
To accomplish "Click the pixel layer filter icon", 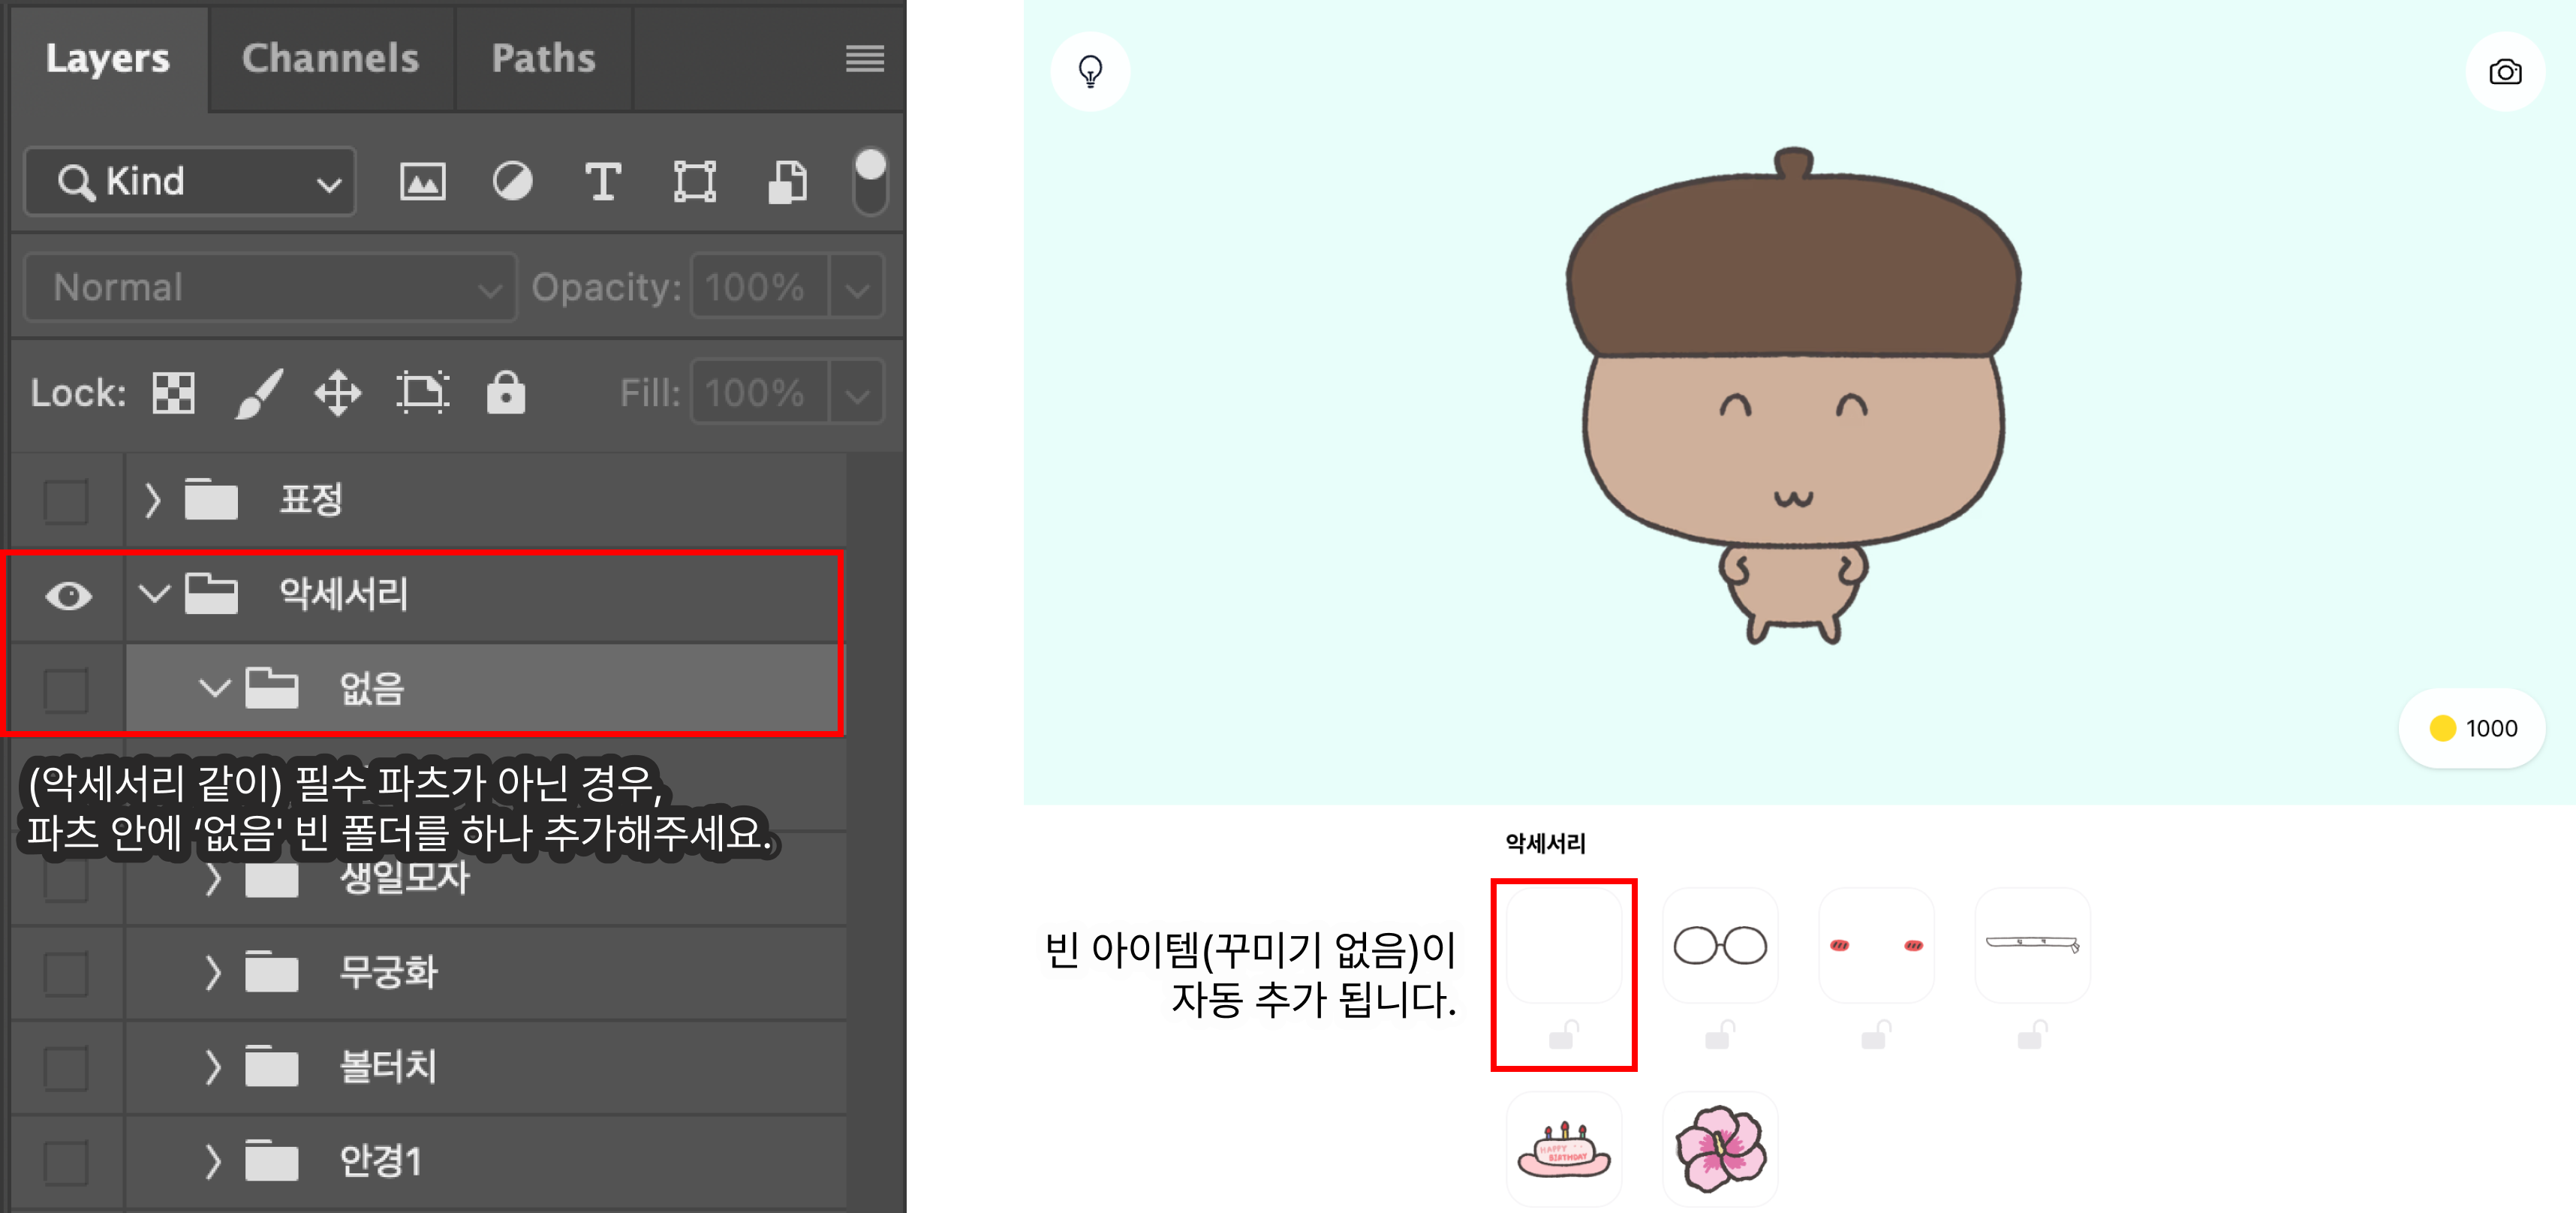I will pyautogui.click(x=422, y=182).
